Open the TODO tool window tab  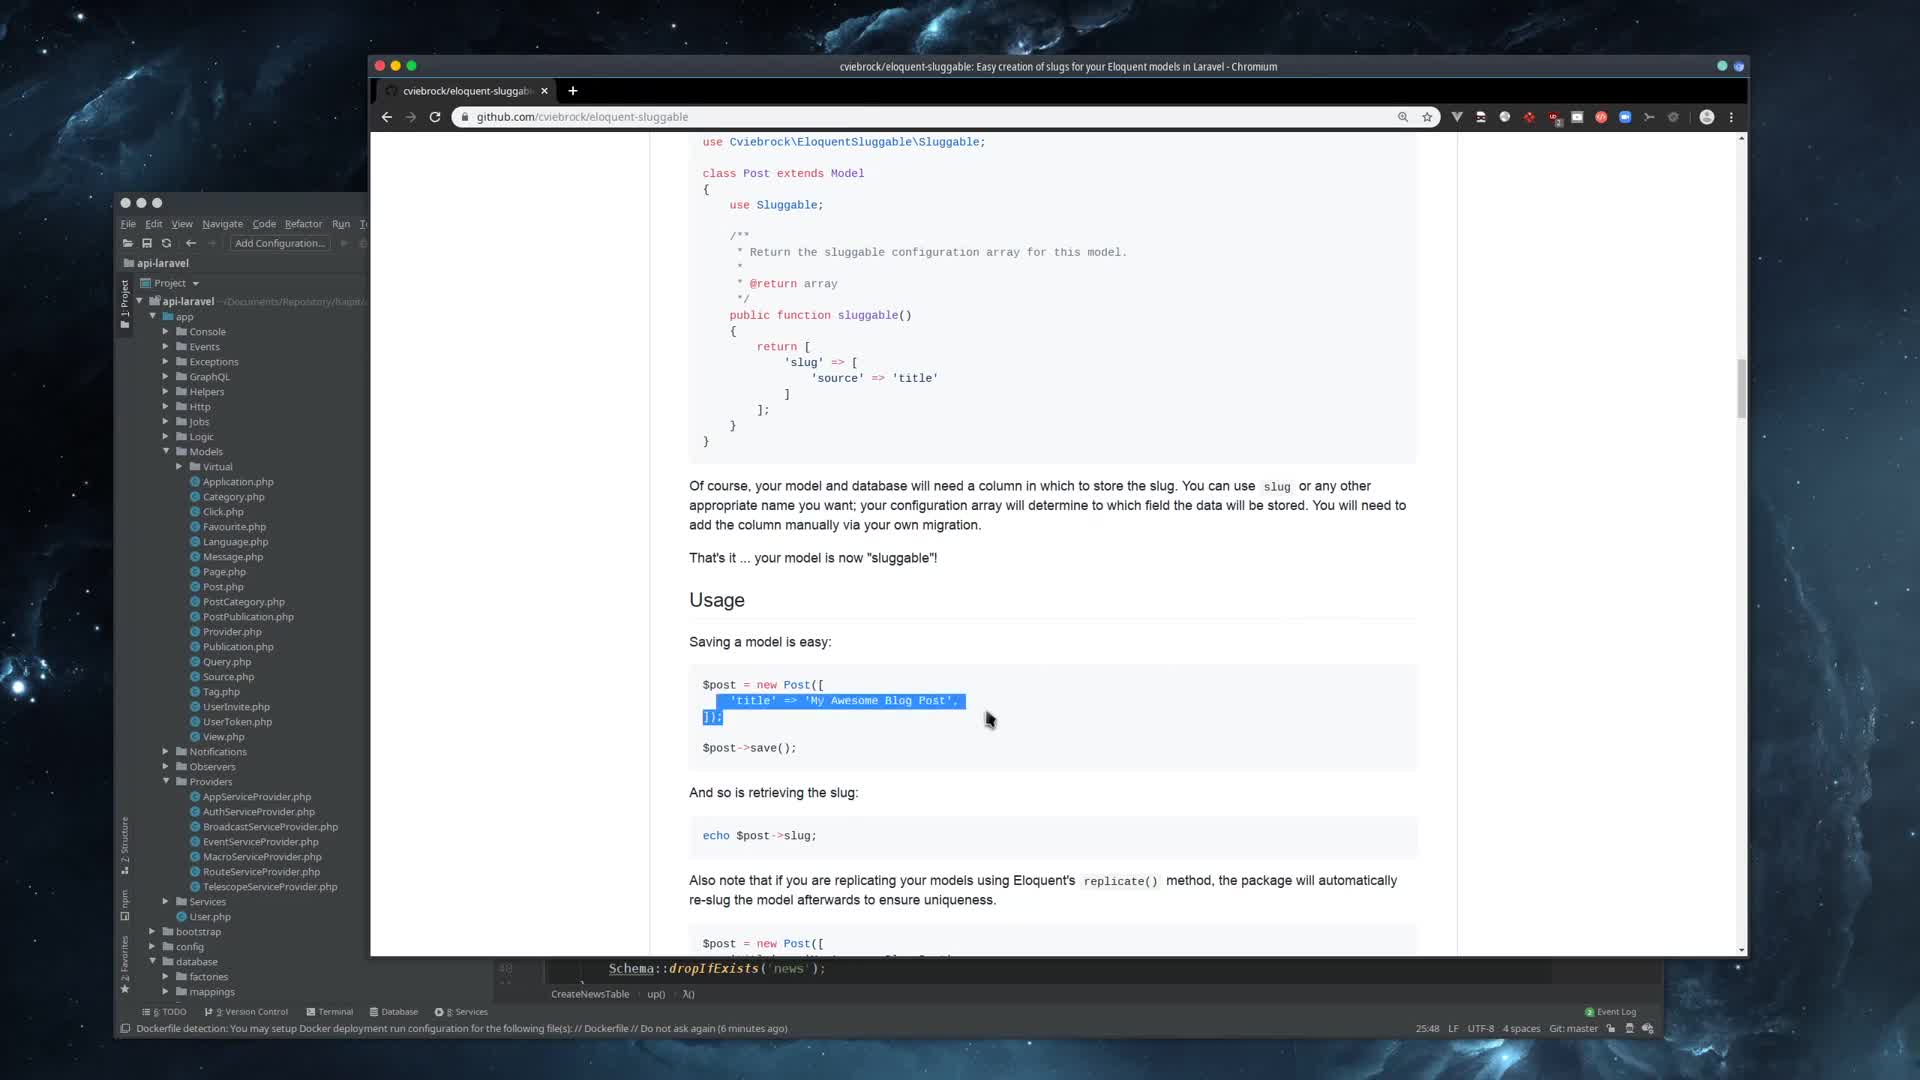click(165, 1012)
